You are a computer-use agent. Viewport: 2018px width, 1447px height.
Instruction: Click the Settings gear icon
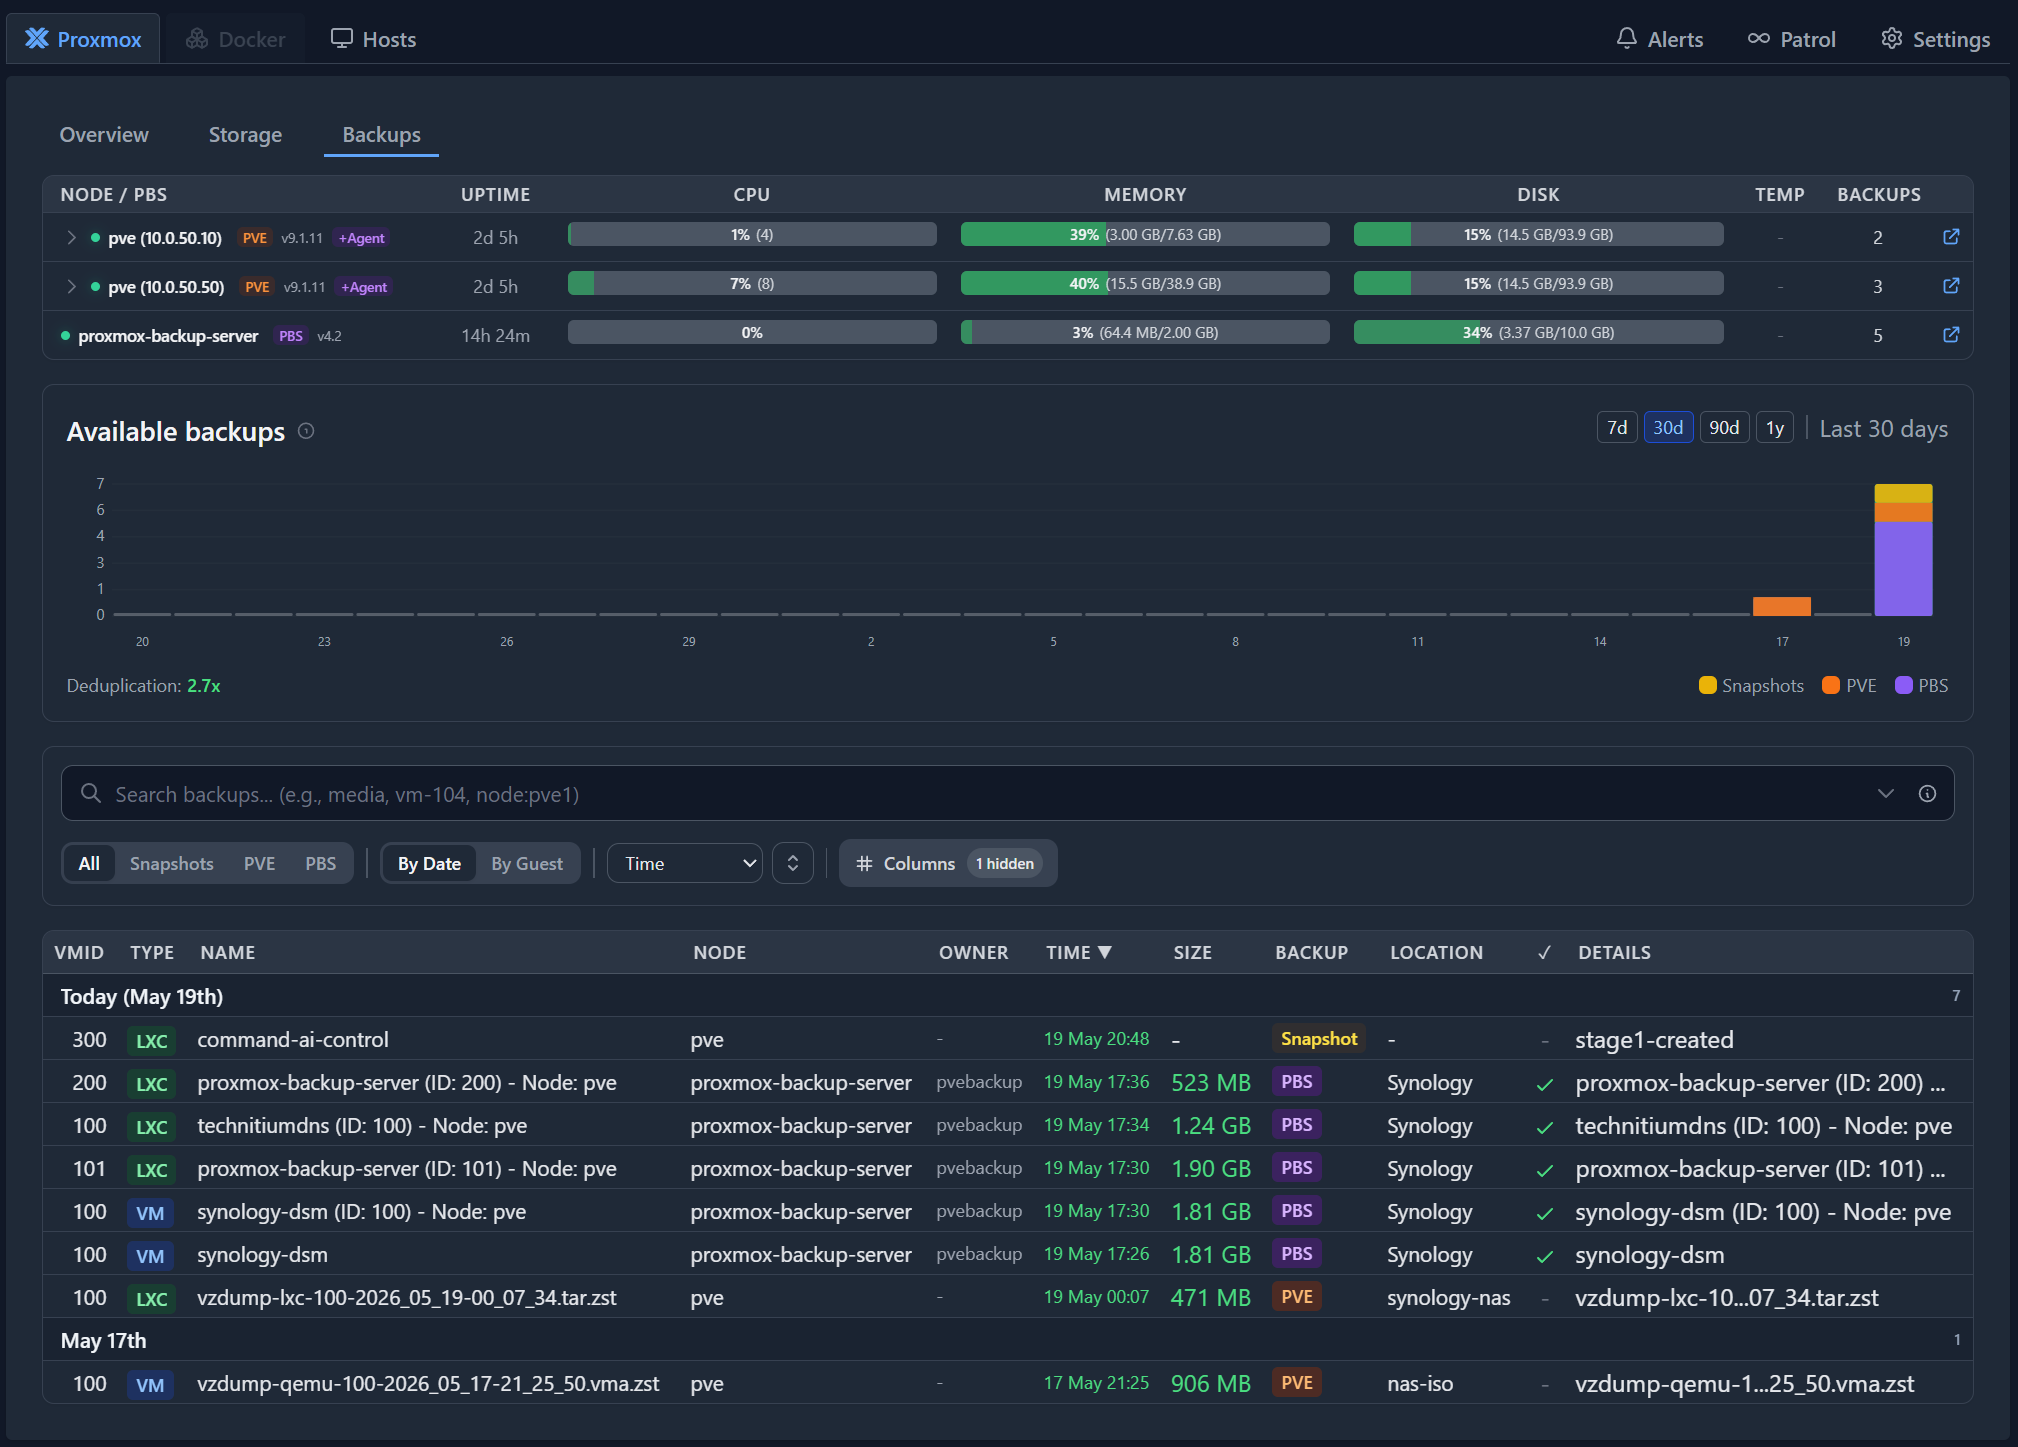[1891, 39]
